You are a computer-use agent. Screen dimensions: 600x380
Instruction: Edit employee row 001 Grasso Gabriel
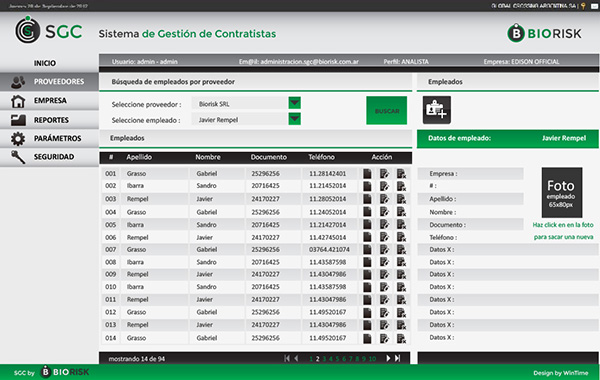tap(384, 174)
